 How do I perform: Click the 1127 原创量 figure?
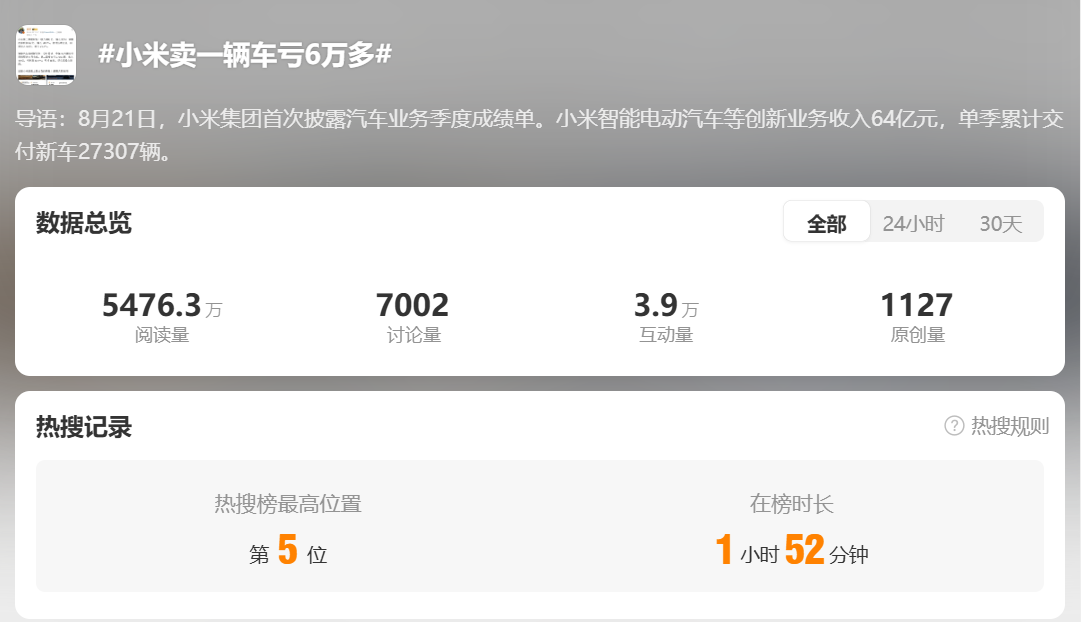point(917,305)
